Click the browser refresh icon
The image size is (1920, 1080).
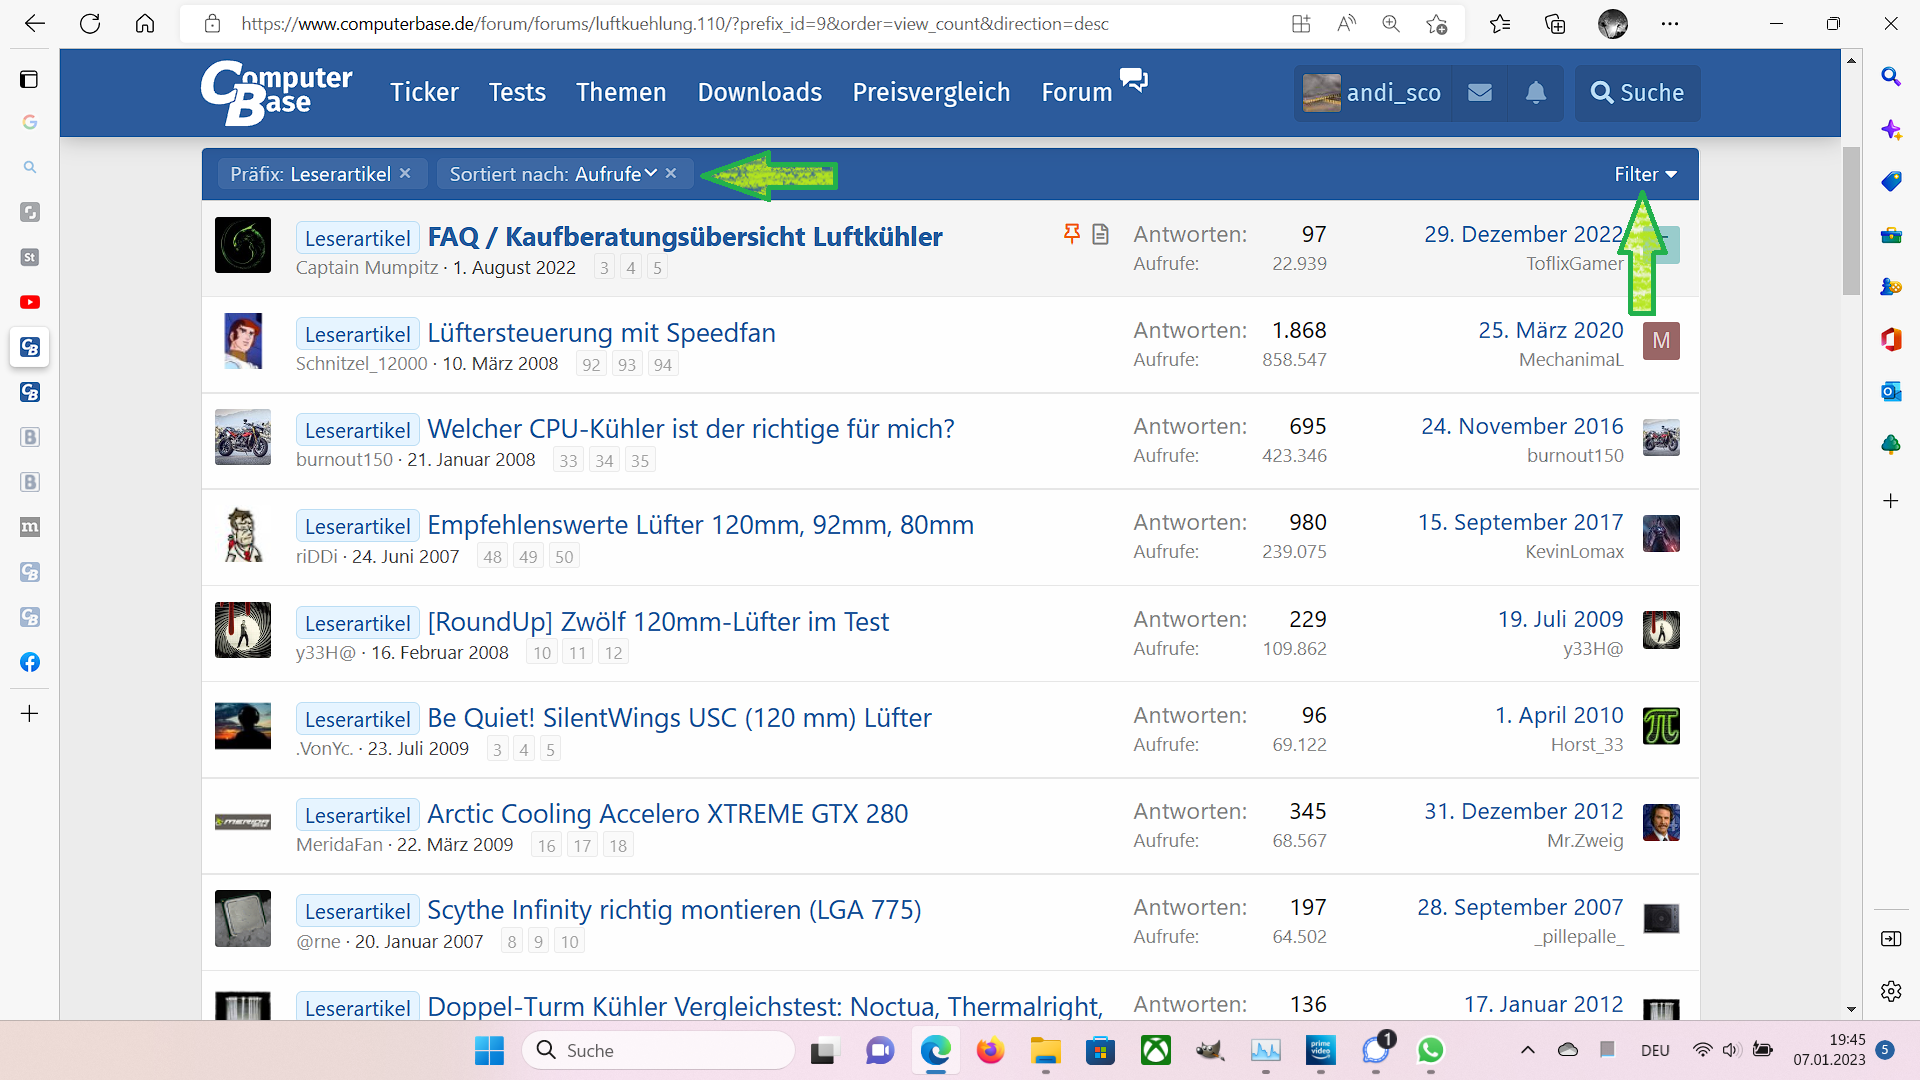pyautogui.click(x=90, y=24)
